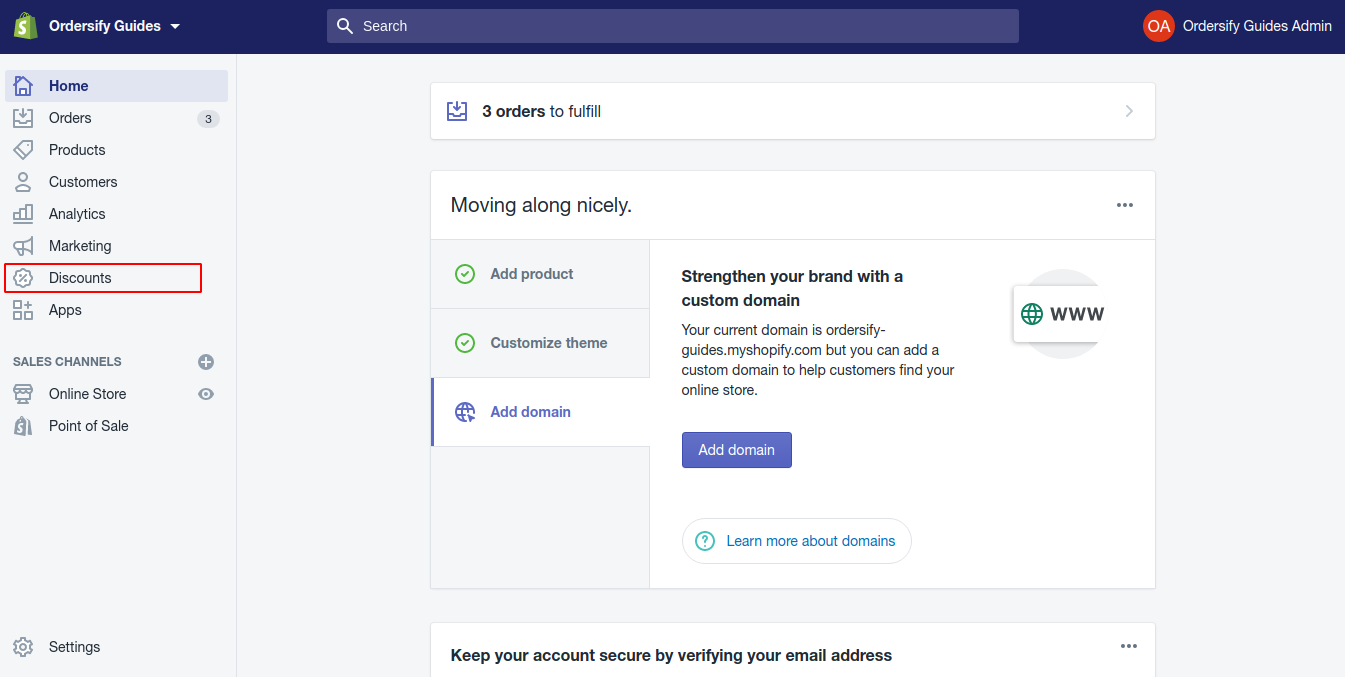
Task: Open the Ordersify Guides store dropdown
Action: tap(114, 26)
